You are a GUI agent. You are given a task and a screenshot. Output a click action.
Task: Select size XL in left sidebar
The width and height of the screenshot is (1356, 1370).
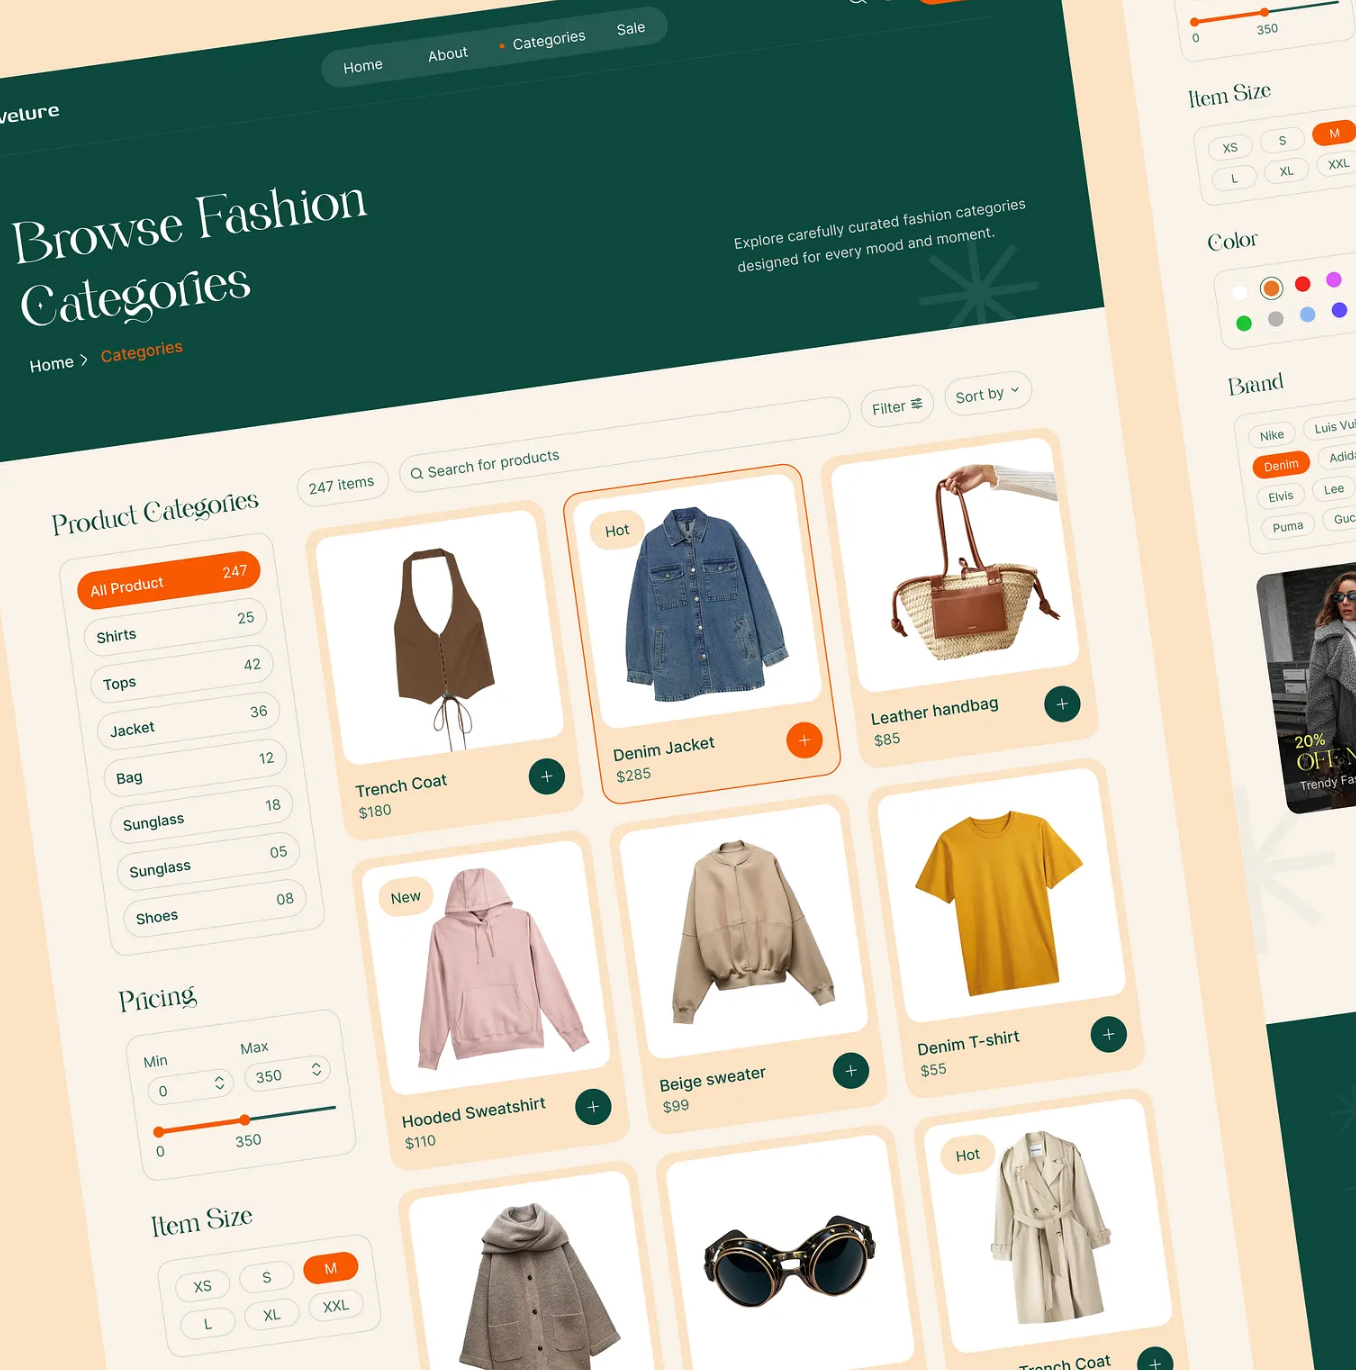point(272,1315)
